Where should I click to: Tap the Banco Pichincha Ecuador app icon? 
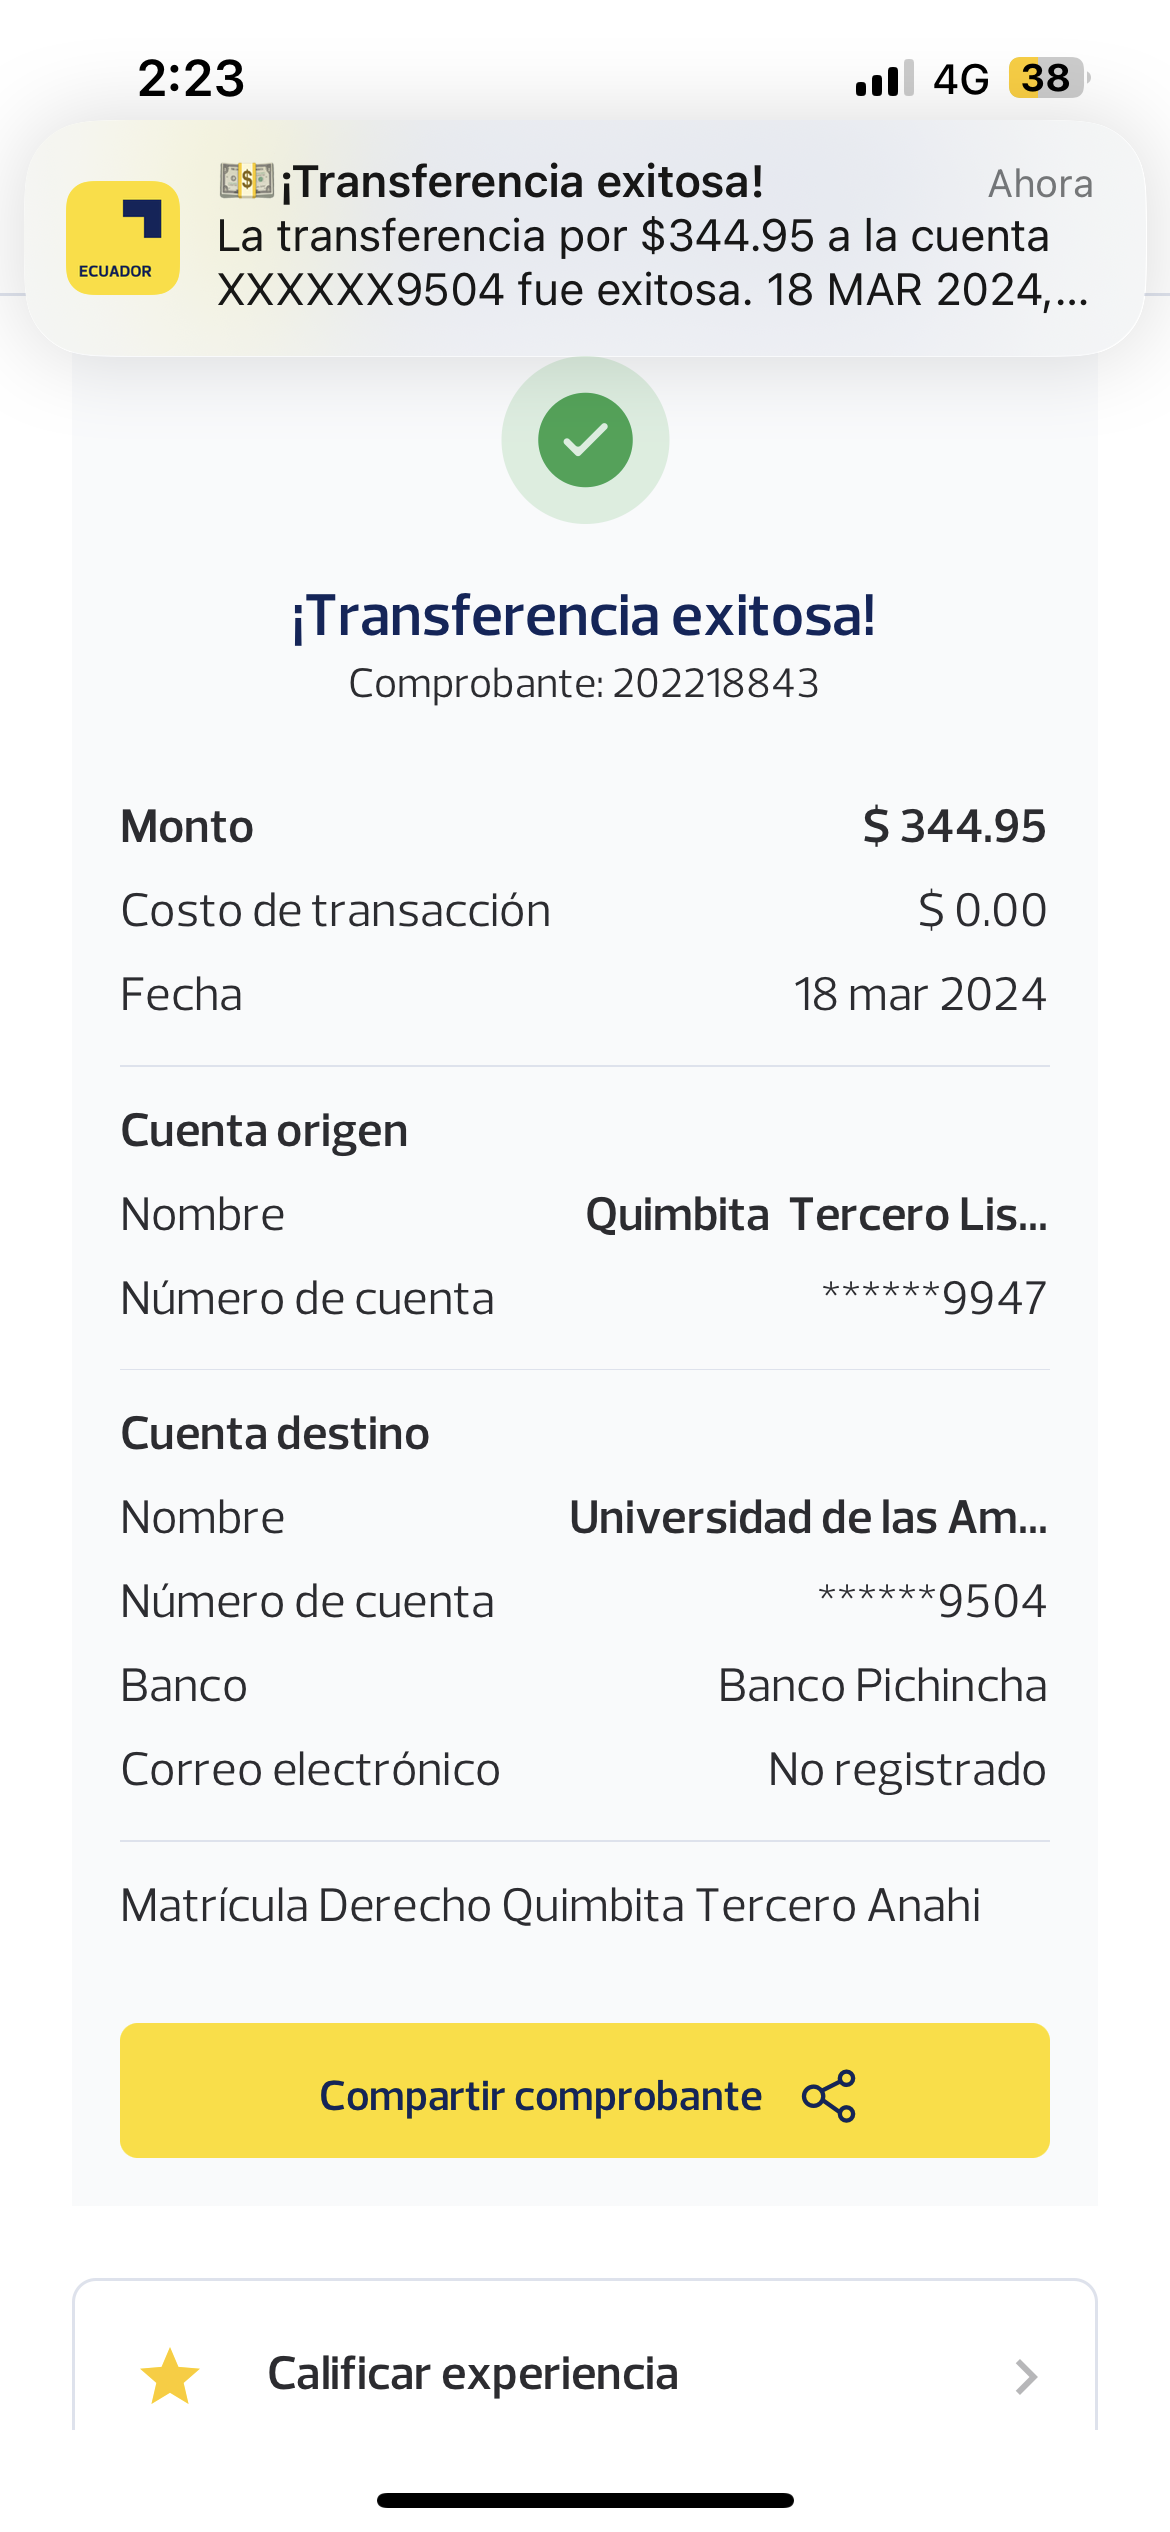[x=123, y=238]
